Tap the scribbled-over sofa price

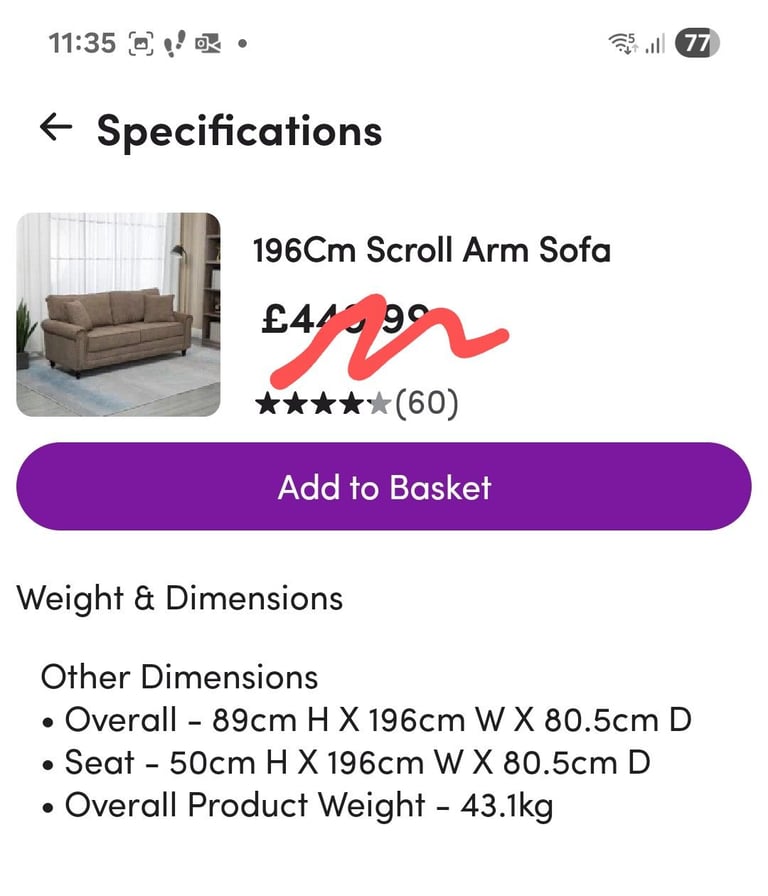pyautogui.click(x=345, y=319)
